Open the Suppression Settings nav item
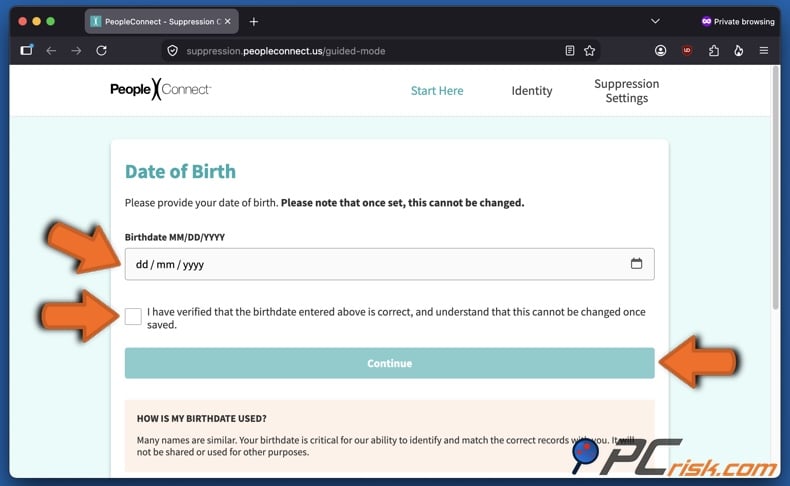790x486 pixels. (626, 91)
